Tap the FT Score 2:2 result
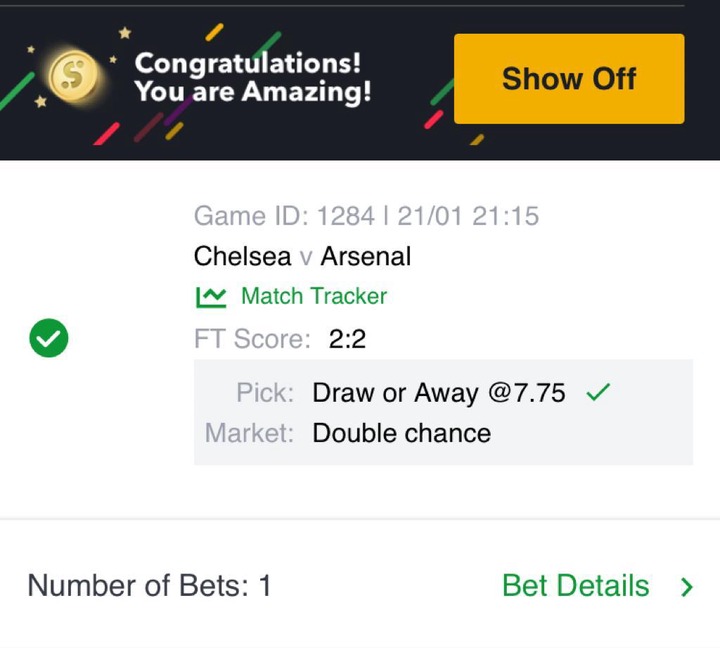The width and height of the screenshot is (720, 648). (x=347, y=340)
